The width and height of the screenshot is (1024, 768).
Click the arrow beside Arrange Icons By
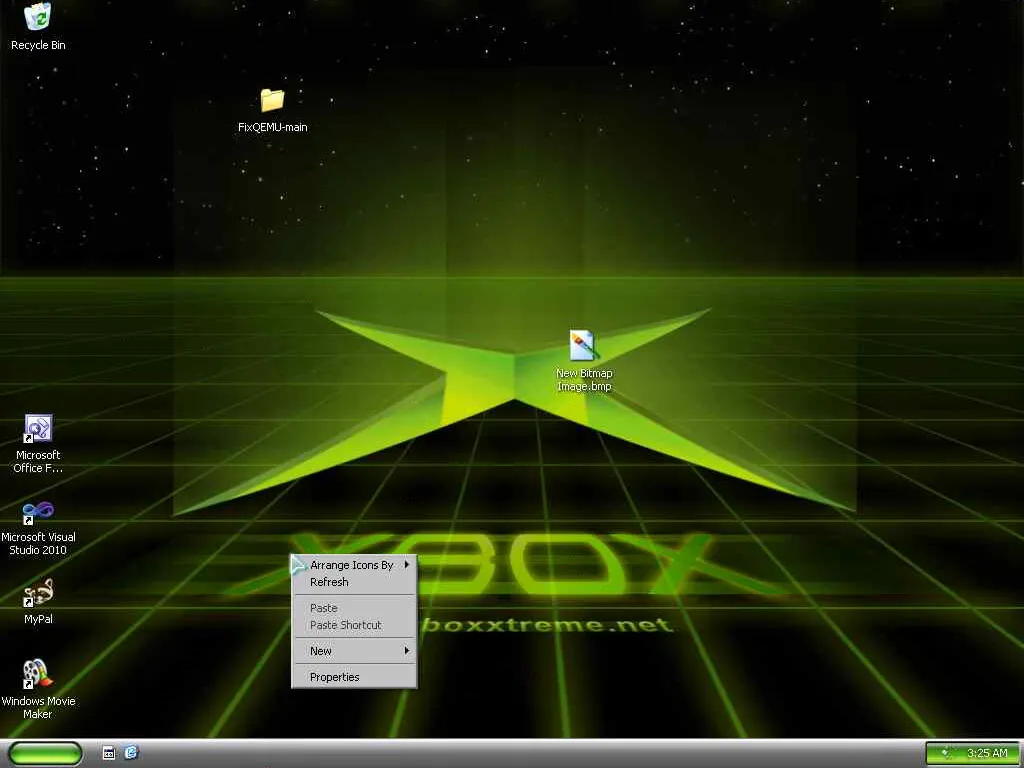click(x=407, y=564)
